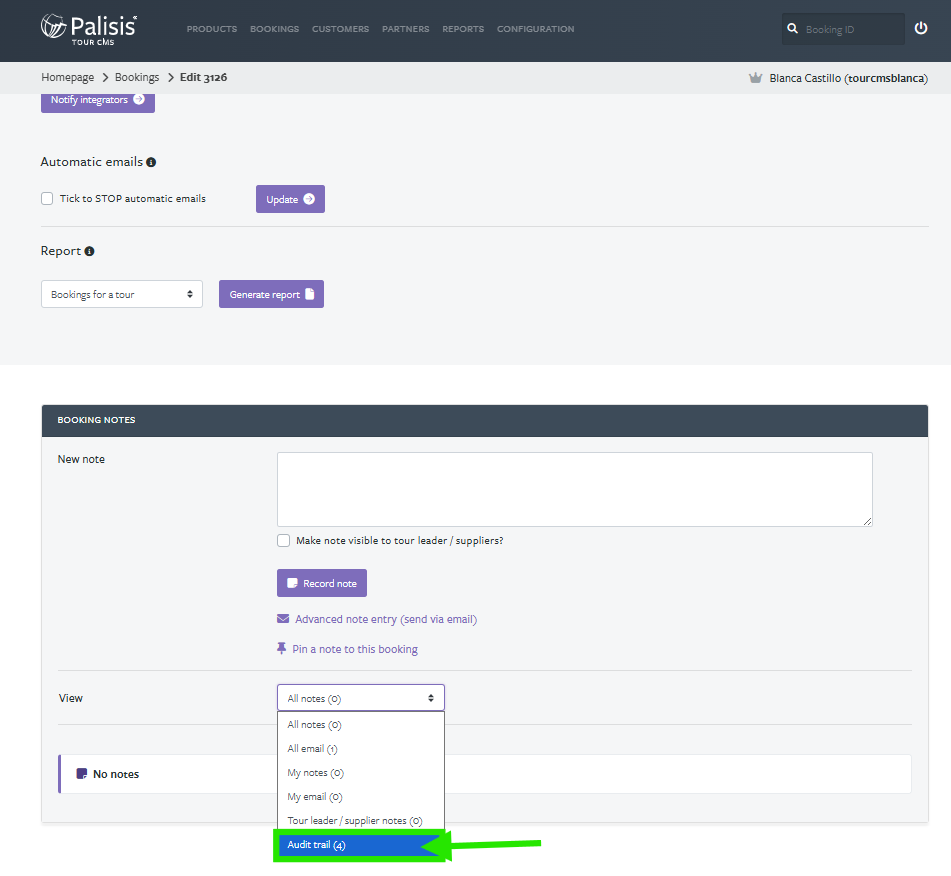Image resolution: width=951 pixels, height=876 pixels.
Task: Enable Make note visible to tour leader
Action: pyautogui.click(x=283, y=541)
